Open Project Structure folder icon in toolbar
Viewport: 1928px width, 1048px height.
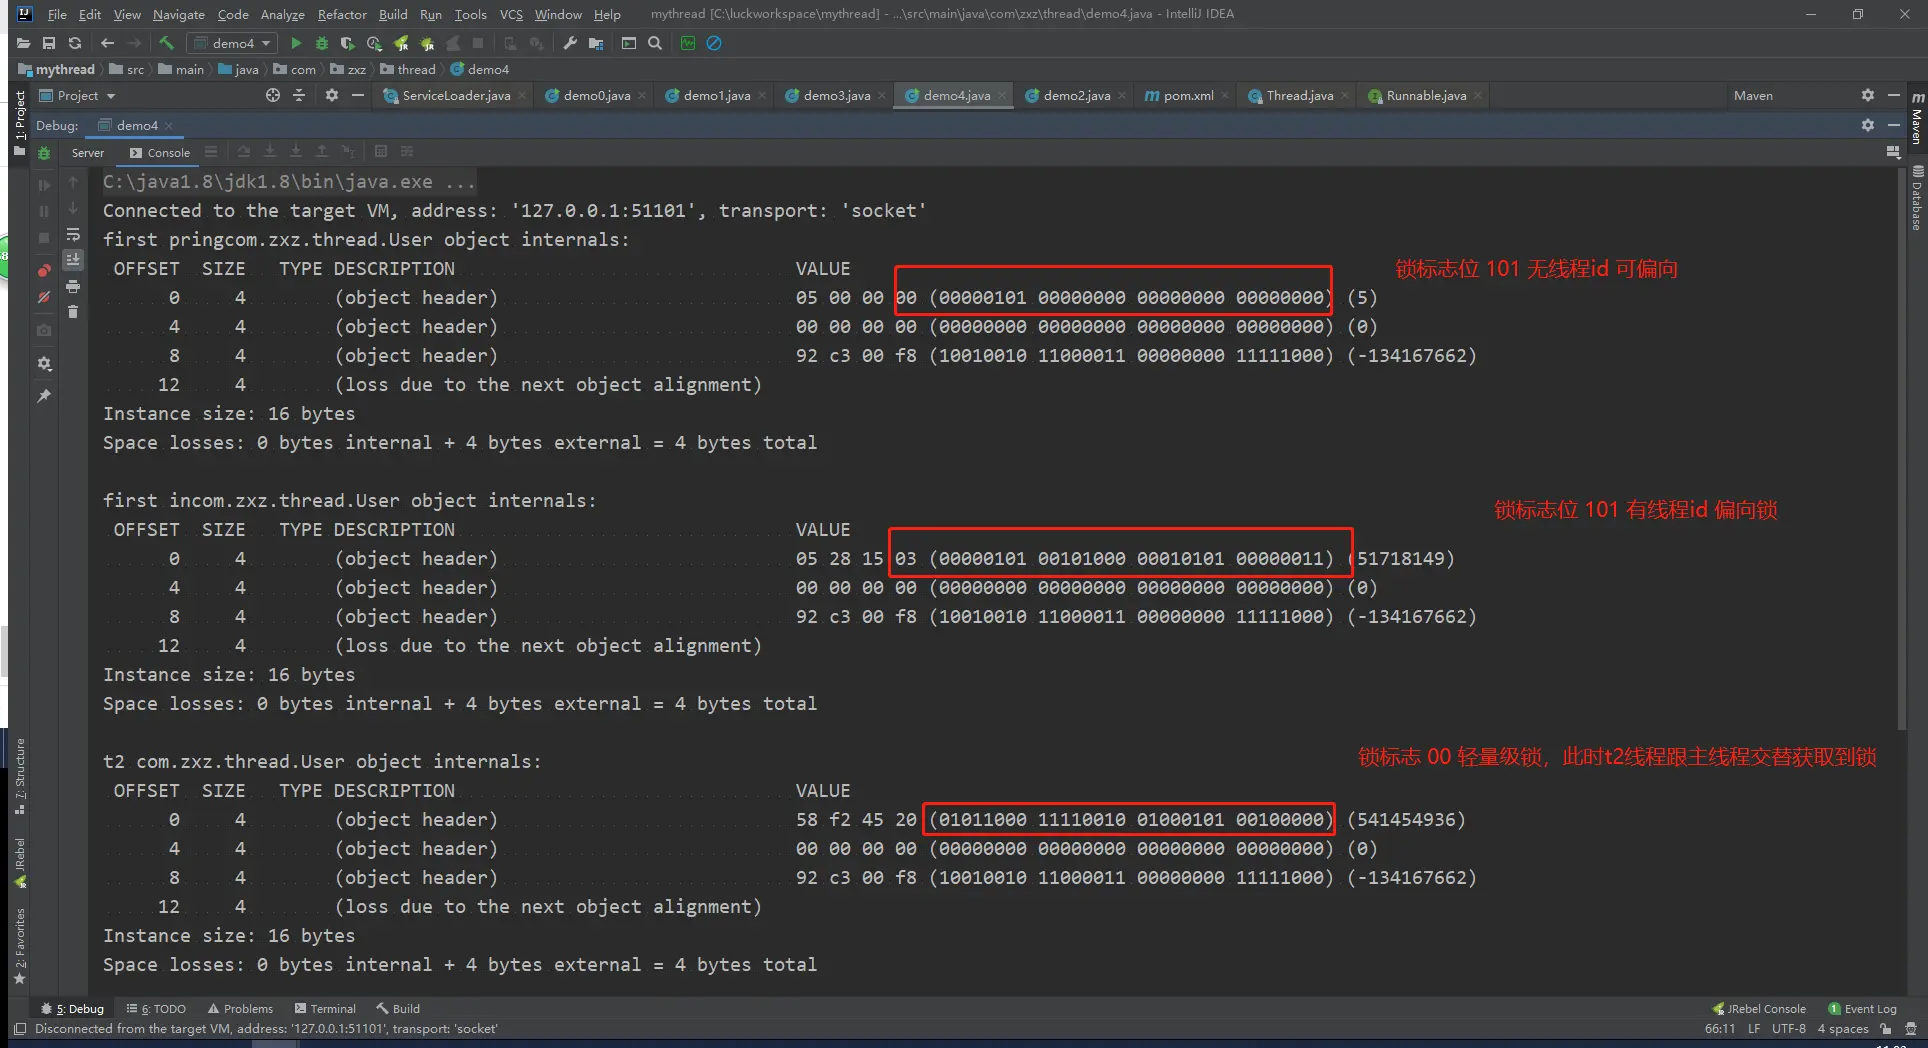tap(596, 43)
